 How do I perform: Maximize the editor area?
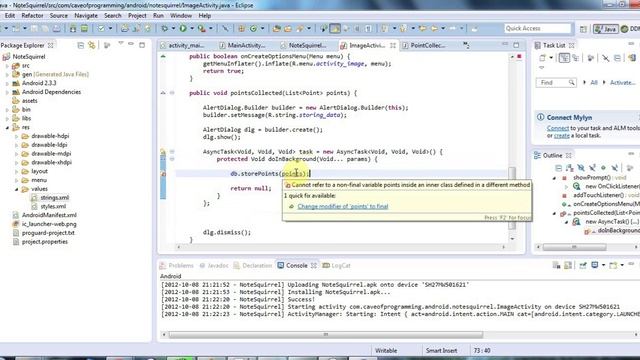516,44
